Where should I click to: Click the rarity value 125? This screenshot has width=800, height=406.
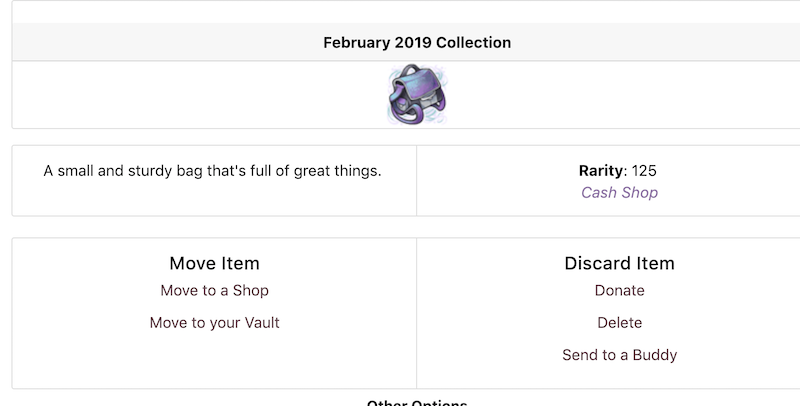click(644, 171)
